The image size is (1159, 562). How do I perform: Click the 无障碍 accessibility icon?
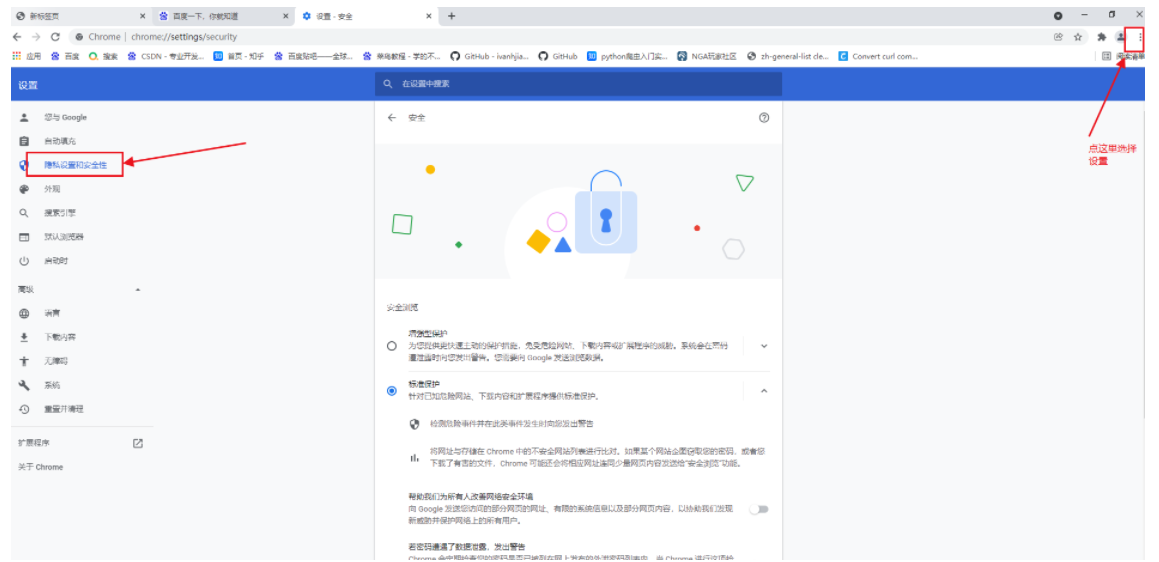(24, 361)
